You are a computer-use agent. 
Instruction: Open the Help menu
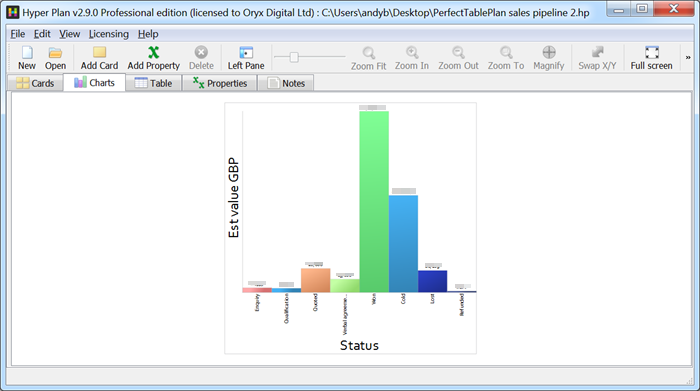[148, 34]
